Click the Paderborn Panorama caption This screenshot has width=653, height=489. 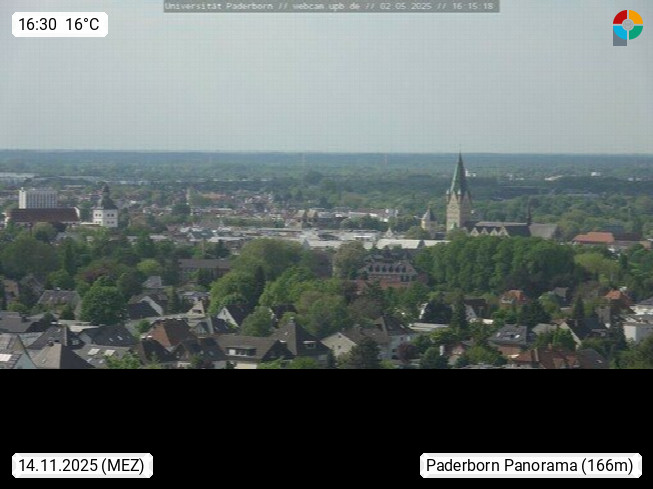click(502, 465)
